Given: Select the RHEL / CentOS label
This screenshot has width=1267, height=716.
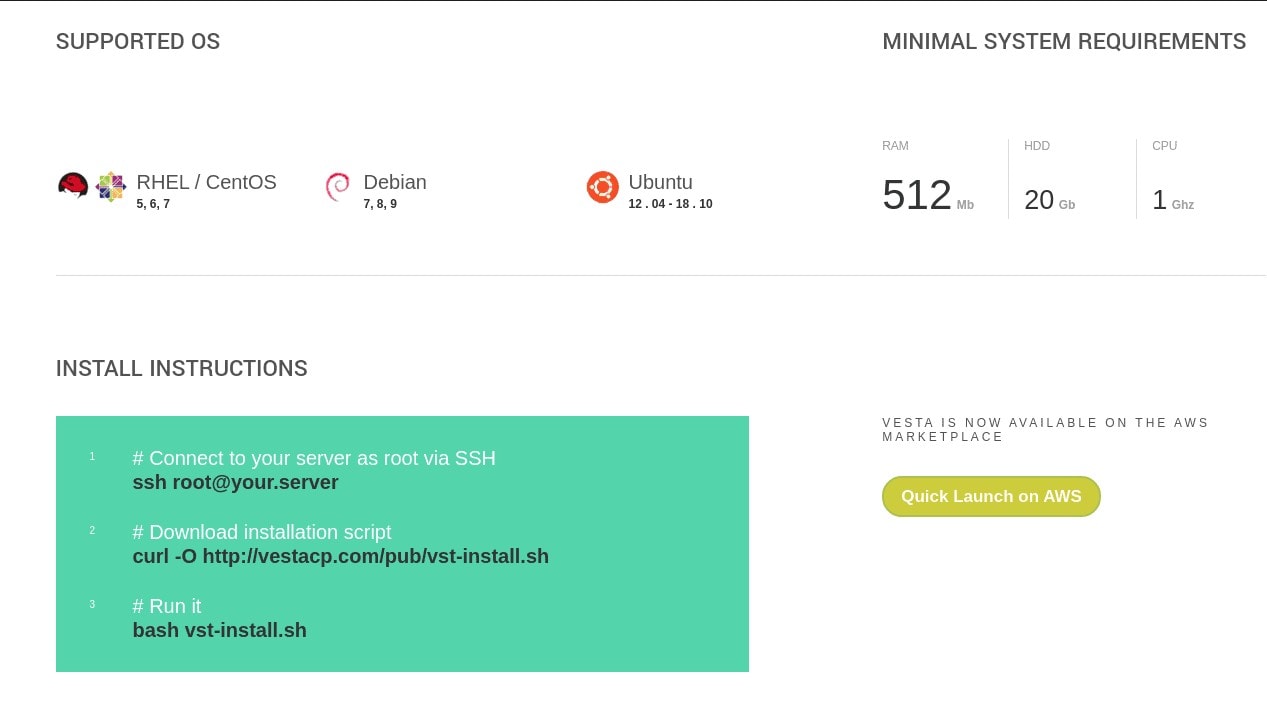Looking at the screenshot, I should click(x=207, y=182).
